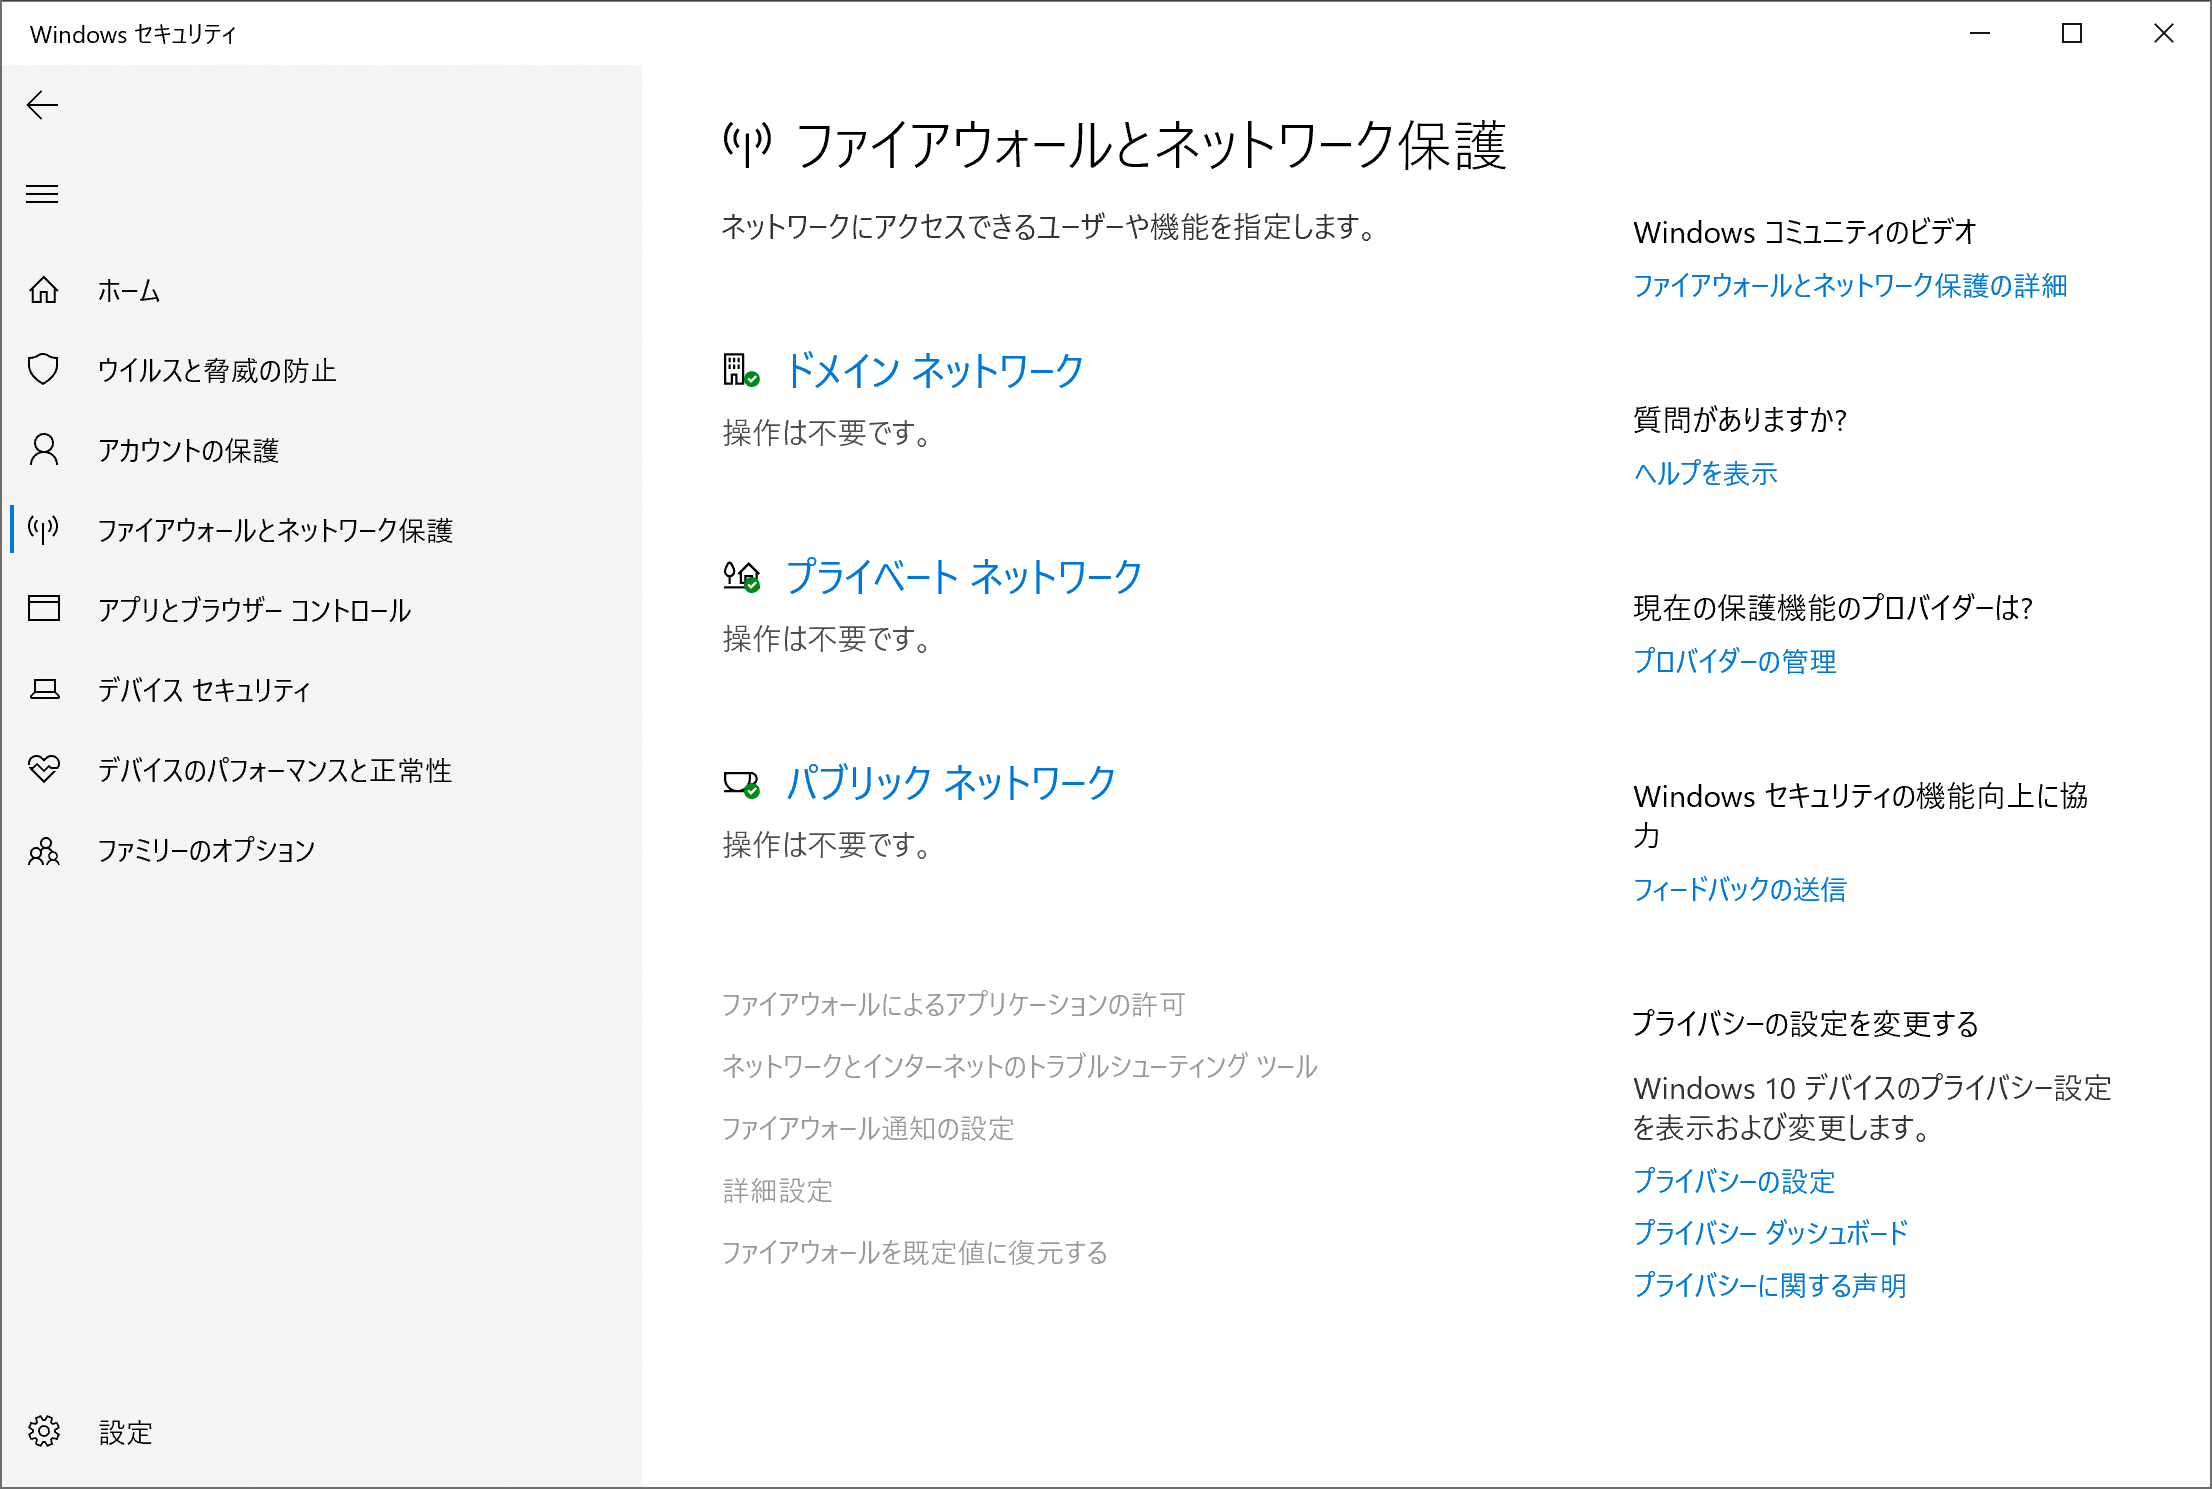Open ファミリーのオプション section
2212x1489 pixels.
pos(205,850)
